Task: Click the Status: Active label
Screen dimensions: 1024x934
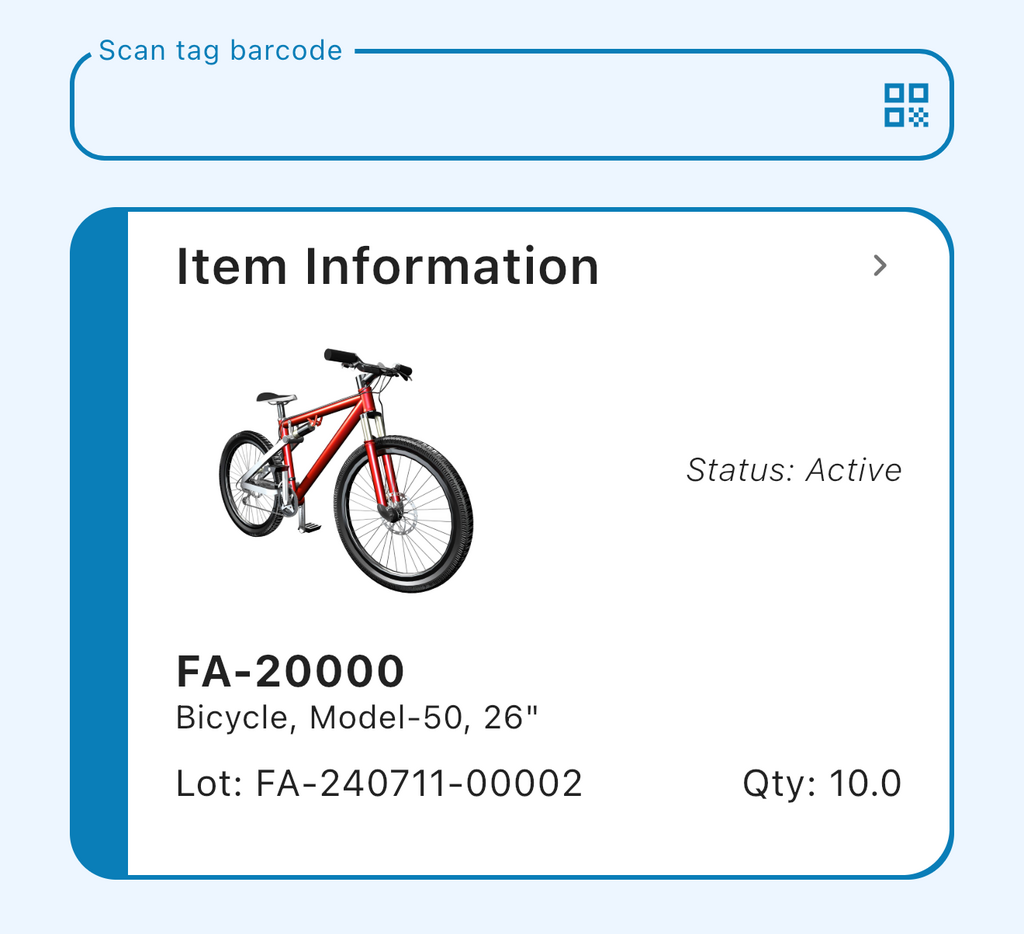Action: pos(794,470)
